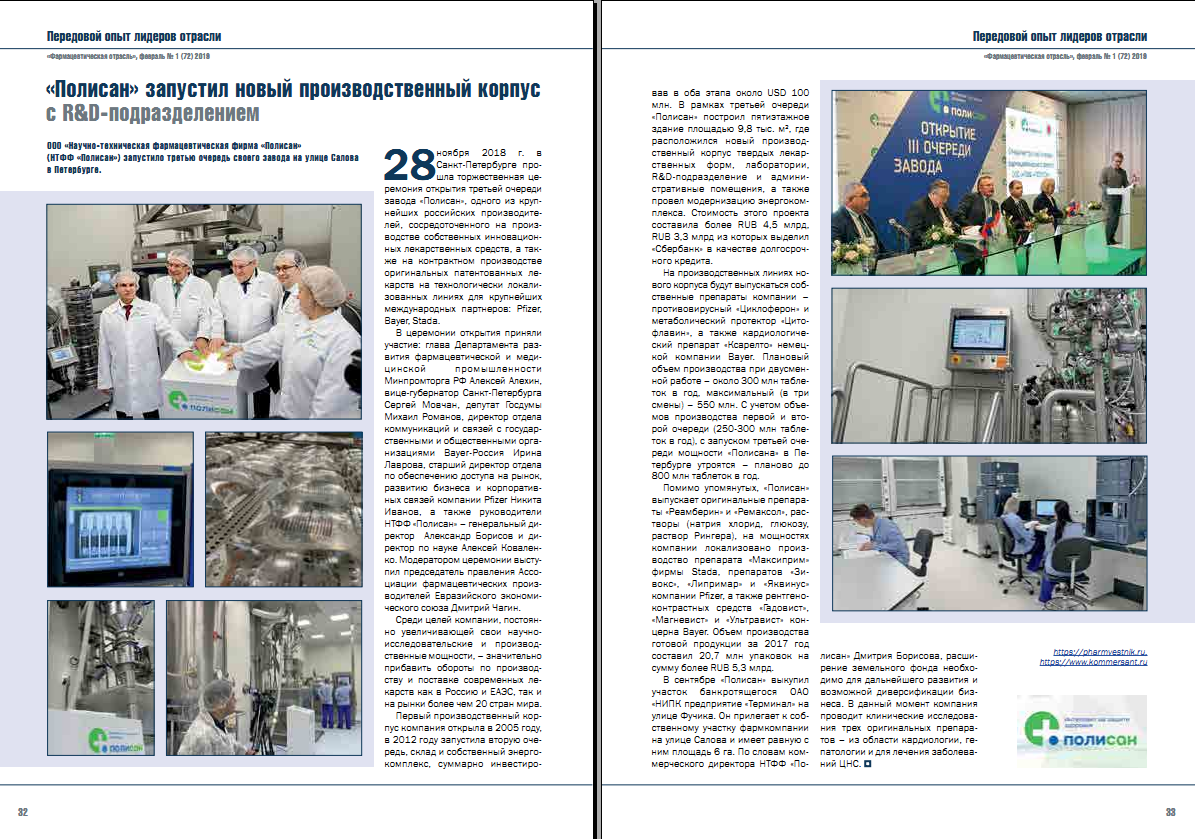
Task: Click the right page section header 'Передовой опыт лидеров отрасли'
Action: point(1059,36)
